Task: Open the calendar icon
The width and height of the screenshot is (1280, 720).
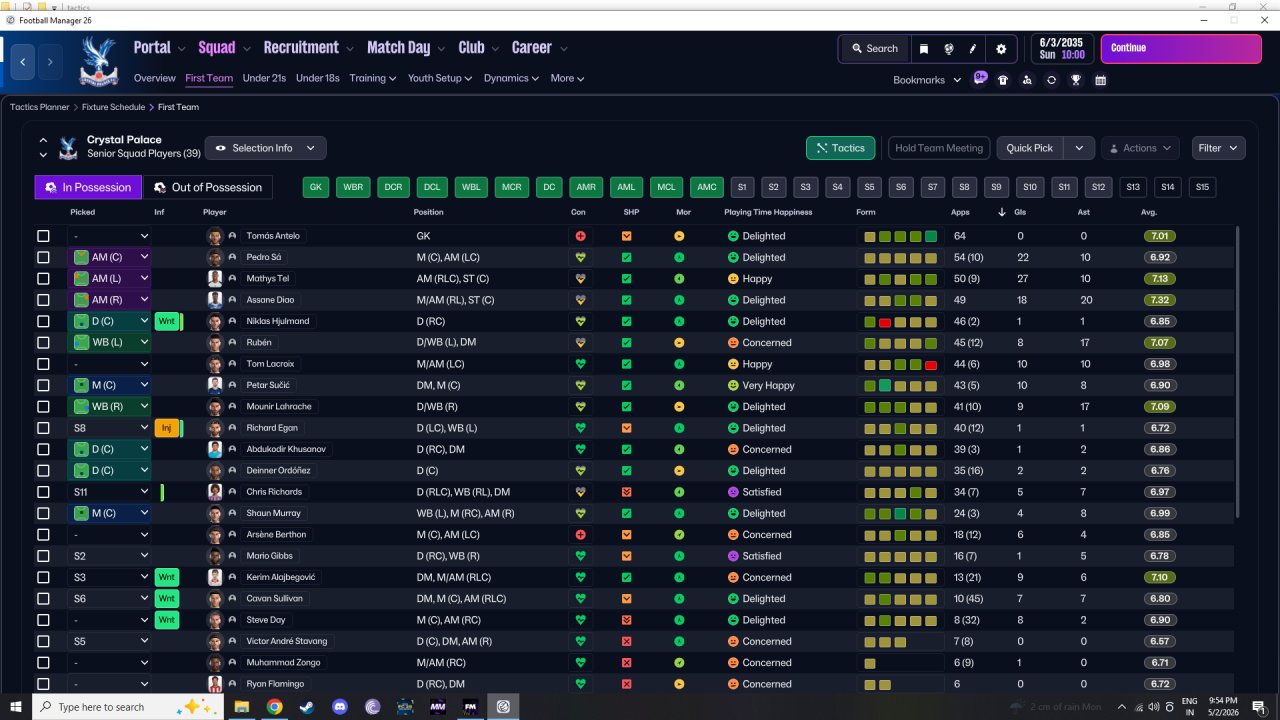Action: [x=1100, y=80]
